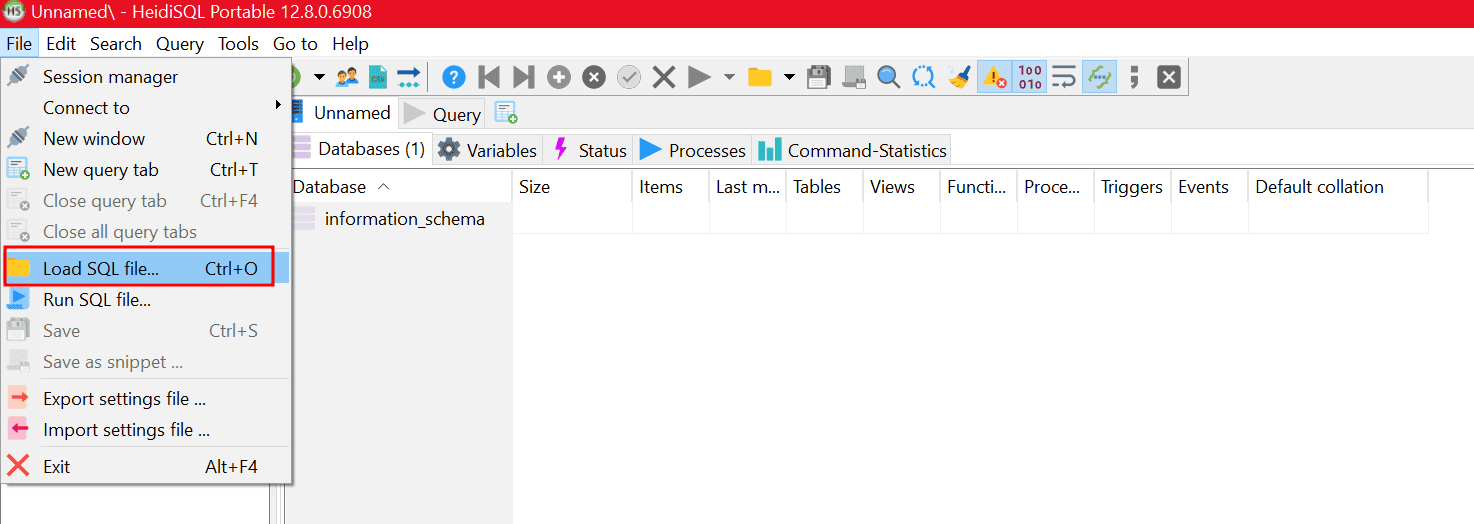Image resolution: width=1474 pixels, height=524 pixels.
Task: Open the Help menu
Action: coord(350,43)
